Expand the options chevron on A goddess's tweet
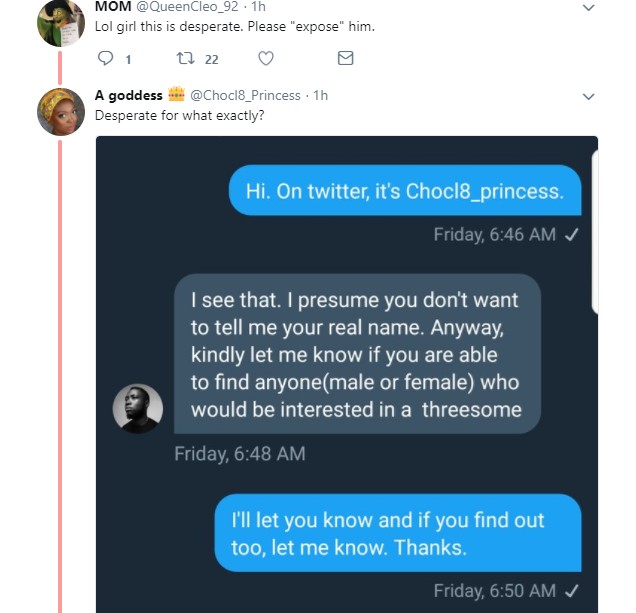The width and height of the screenshot is (636, 613). (588, 97)
